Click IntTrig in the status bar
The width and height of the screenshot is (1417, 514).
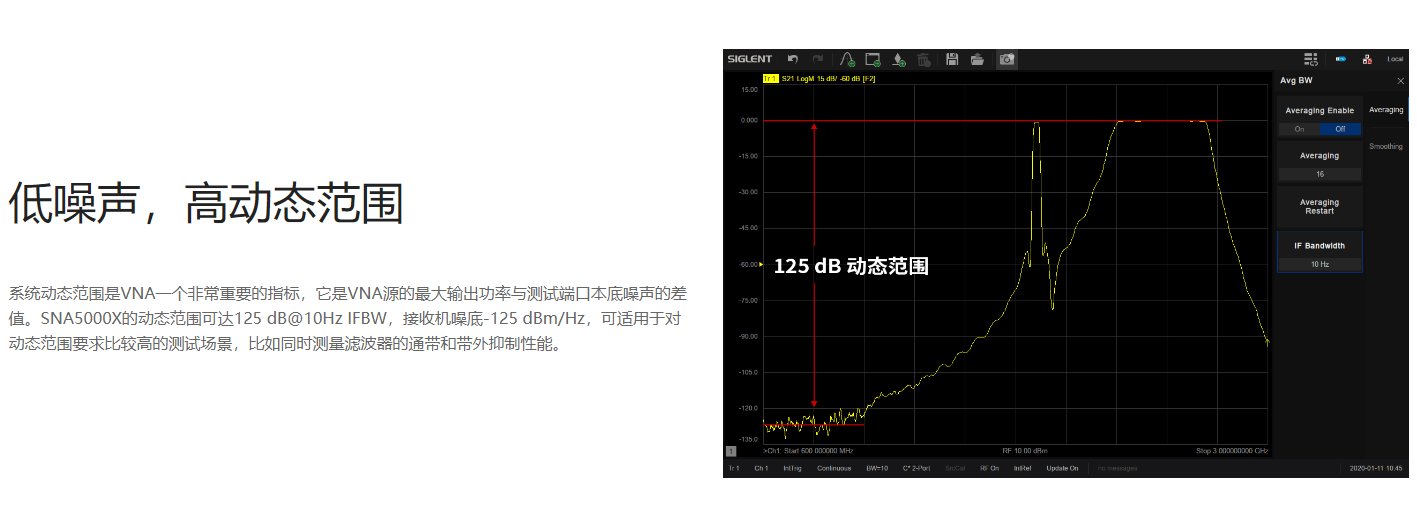tap(792, 468)
